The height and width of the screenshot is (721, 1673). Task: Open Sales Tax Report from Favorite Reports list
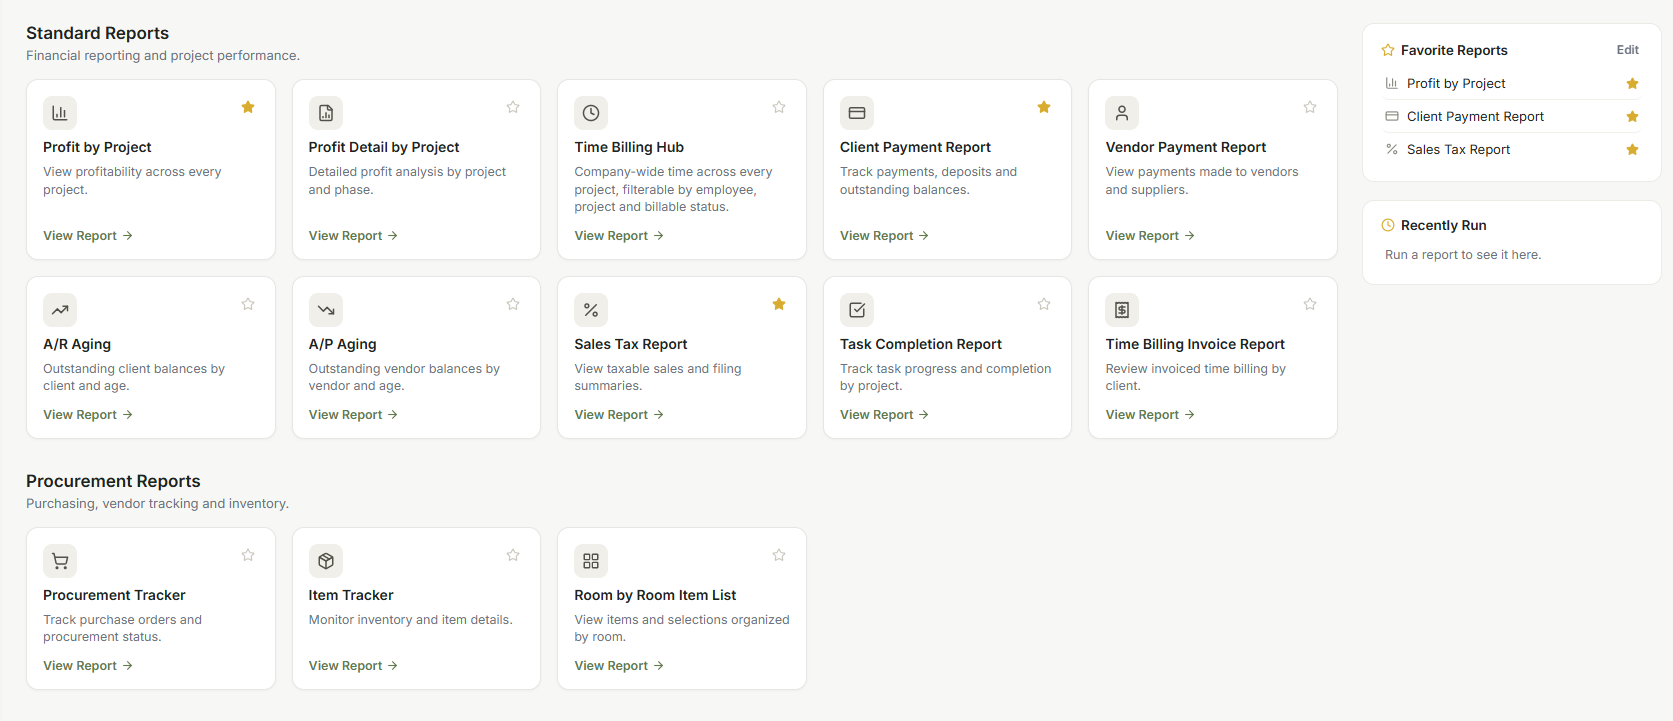click(1458, 150)
